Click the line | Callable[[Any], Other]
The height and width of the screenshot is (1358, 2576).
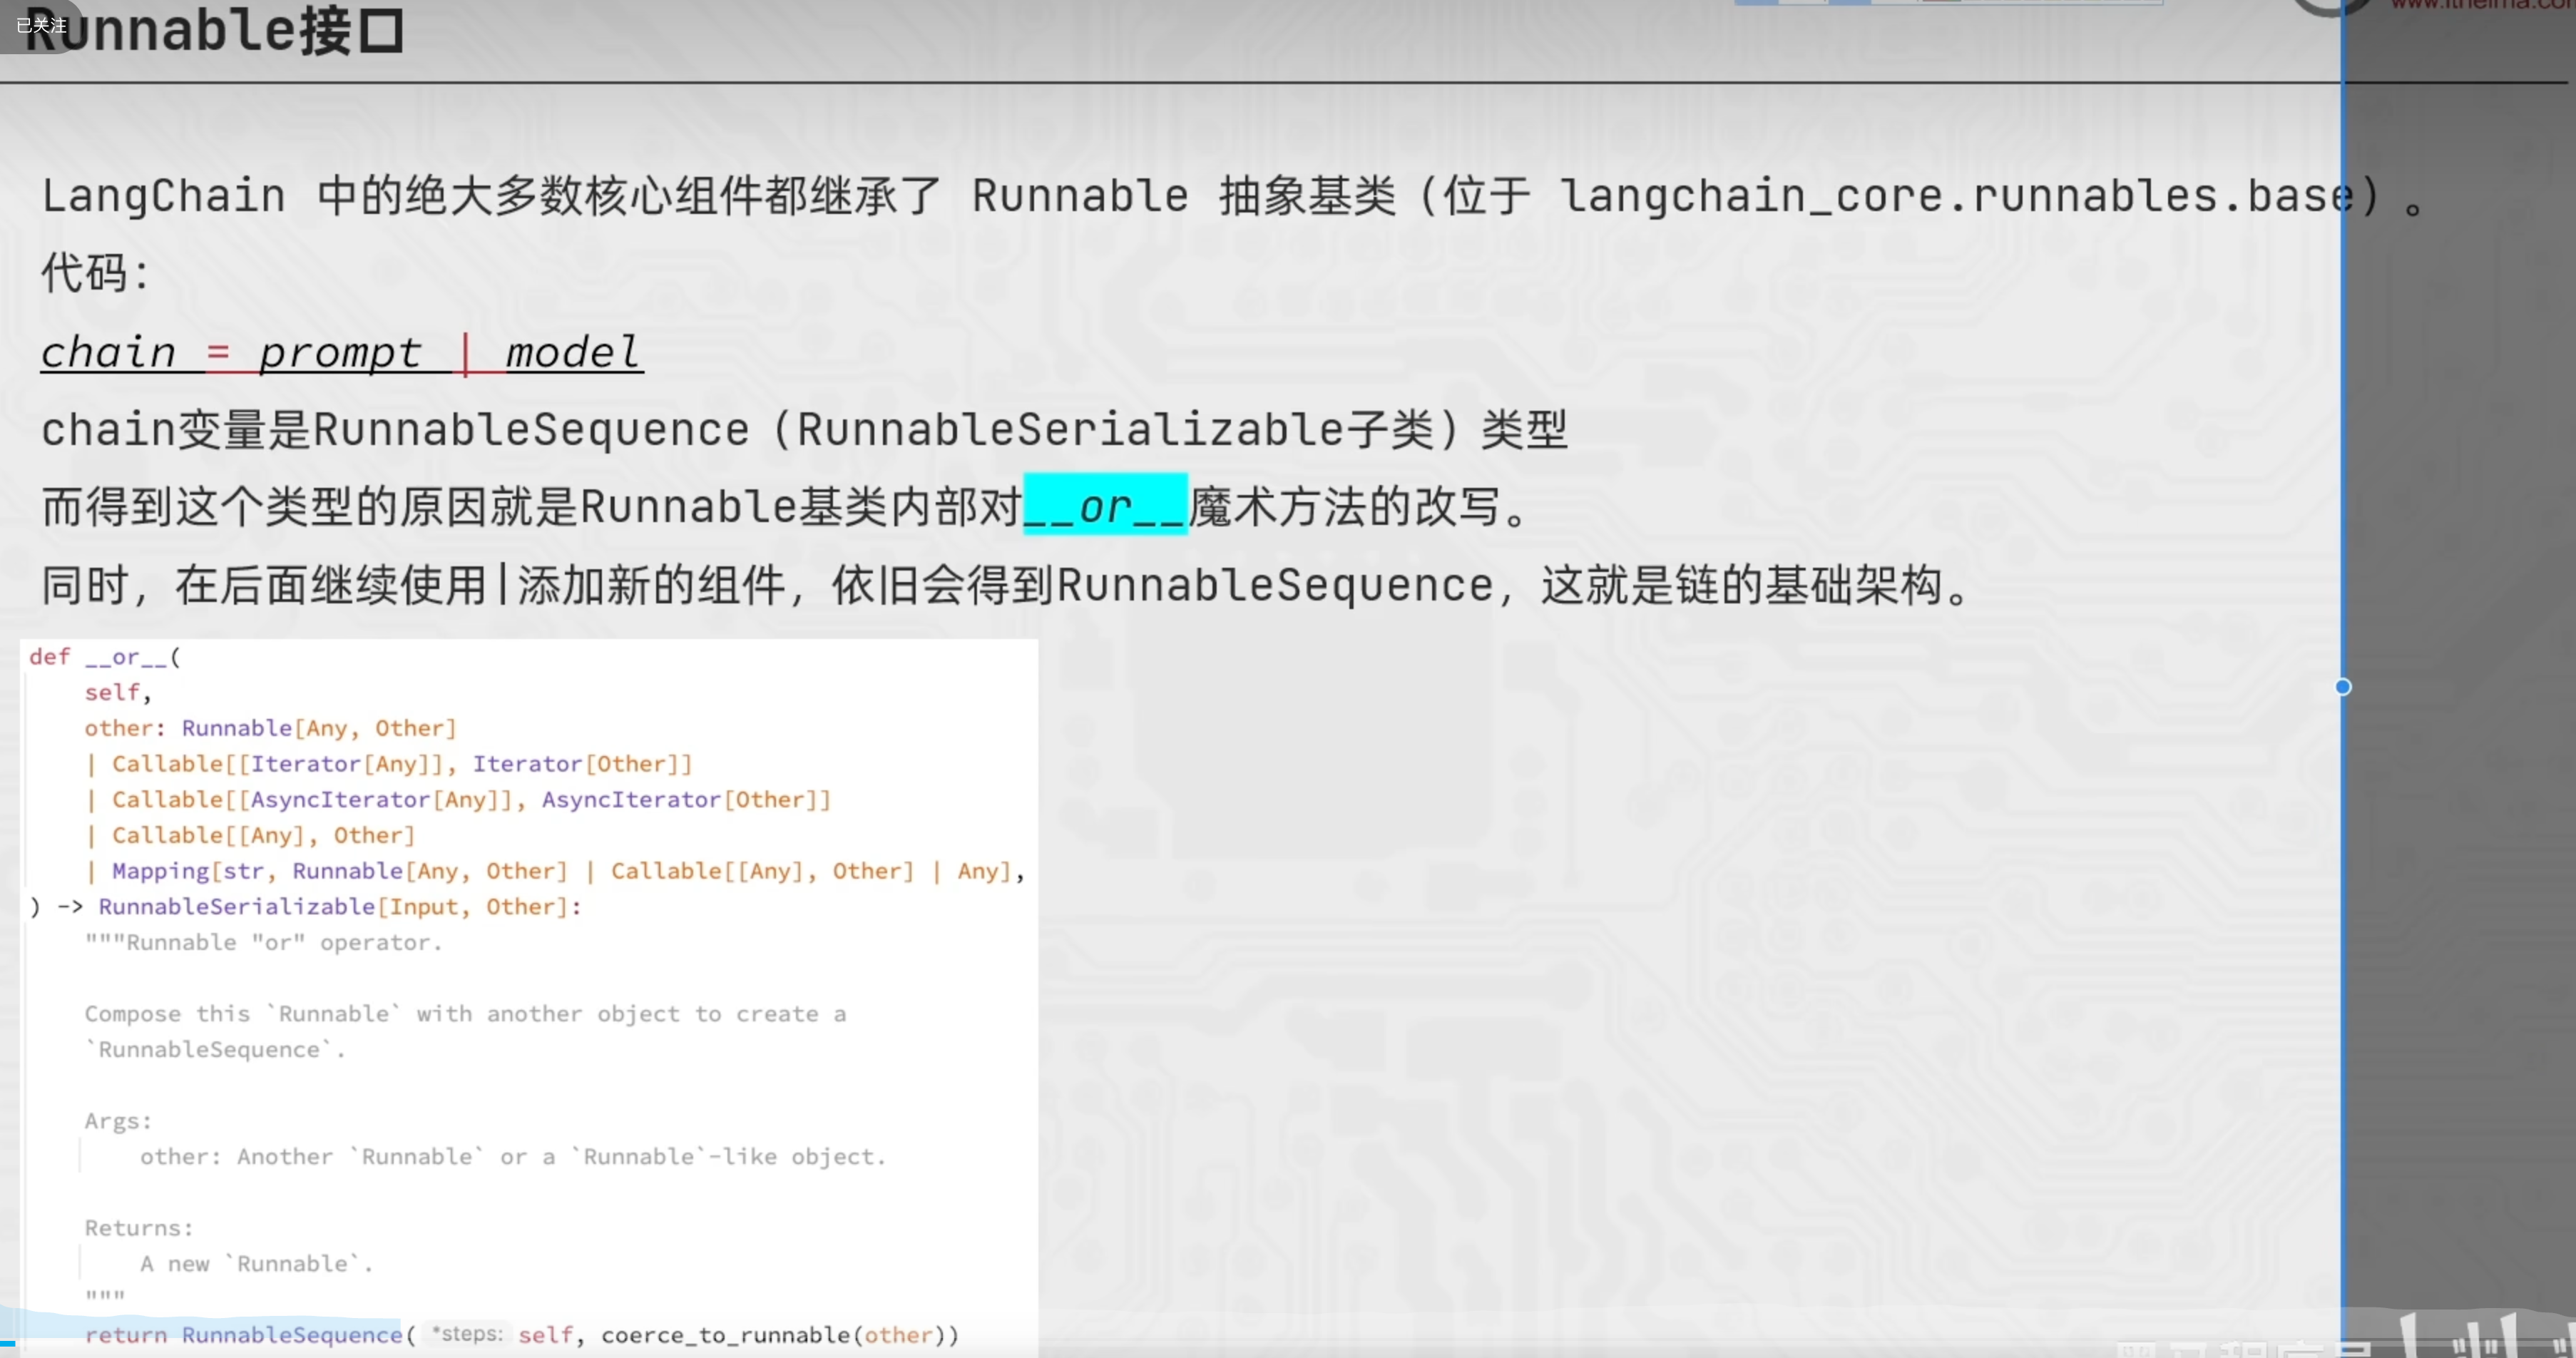pos(250,835)
